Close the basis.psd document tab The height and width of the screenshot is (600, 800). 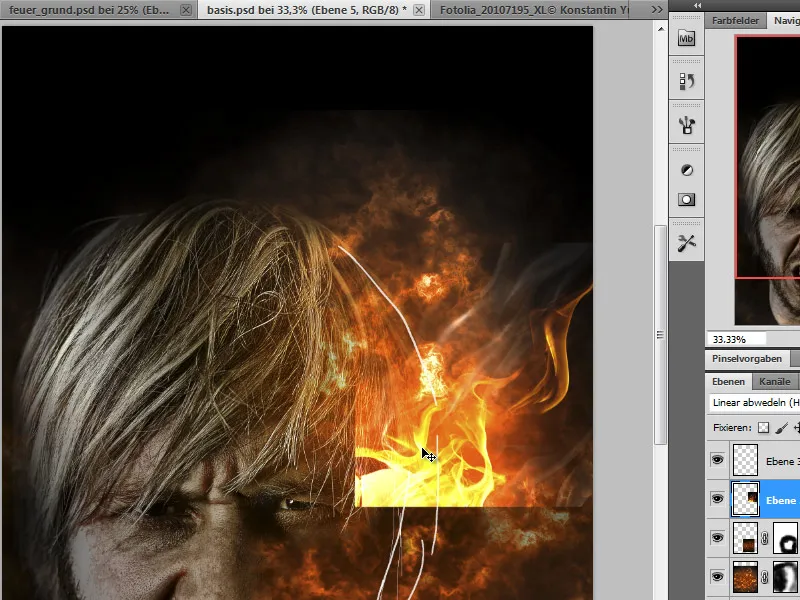(x=419, y=10)
